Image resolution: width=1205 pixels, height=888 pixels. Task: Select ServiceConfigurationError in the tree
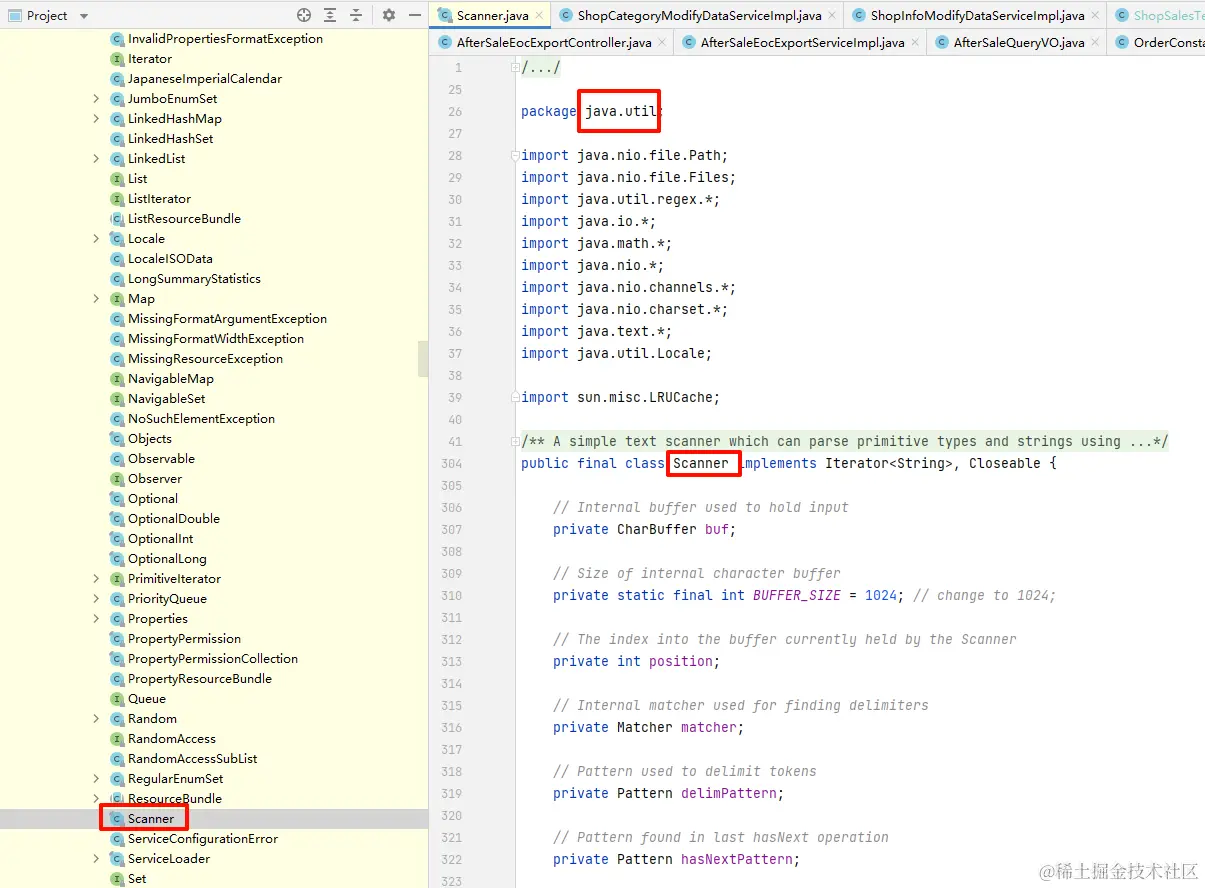click(x=203, y=839)
